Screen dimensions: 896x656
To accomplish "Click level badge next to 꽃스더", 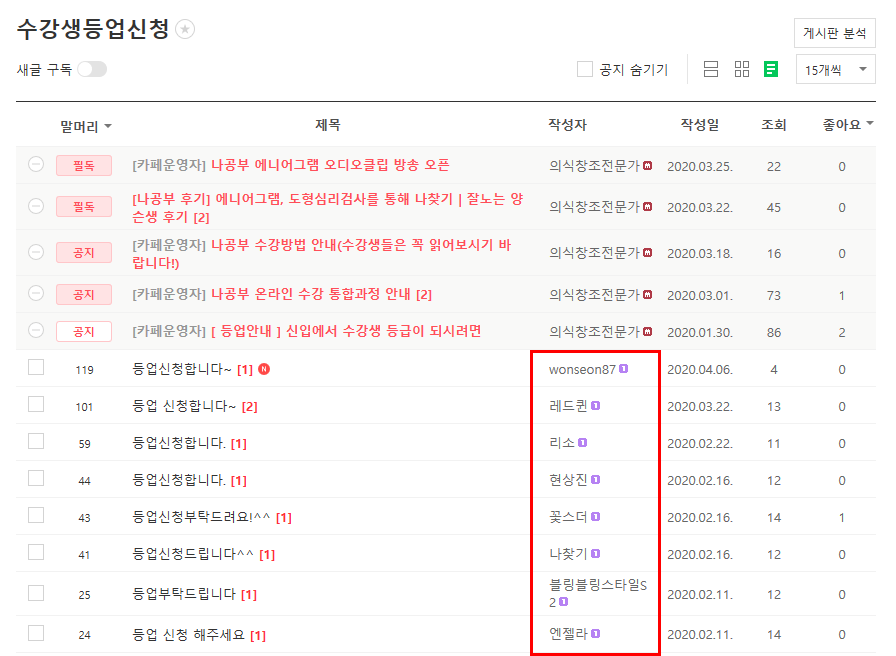I will [595, 517].
